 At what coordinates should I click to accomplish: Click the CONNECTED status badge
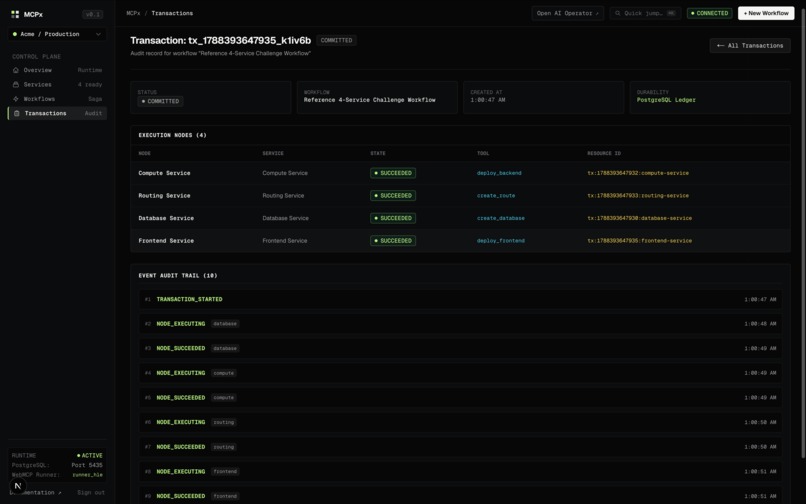click(x=709, y=13)
